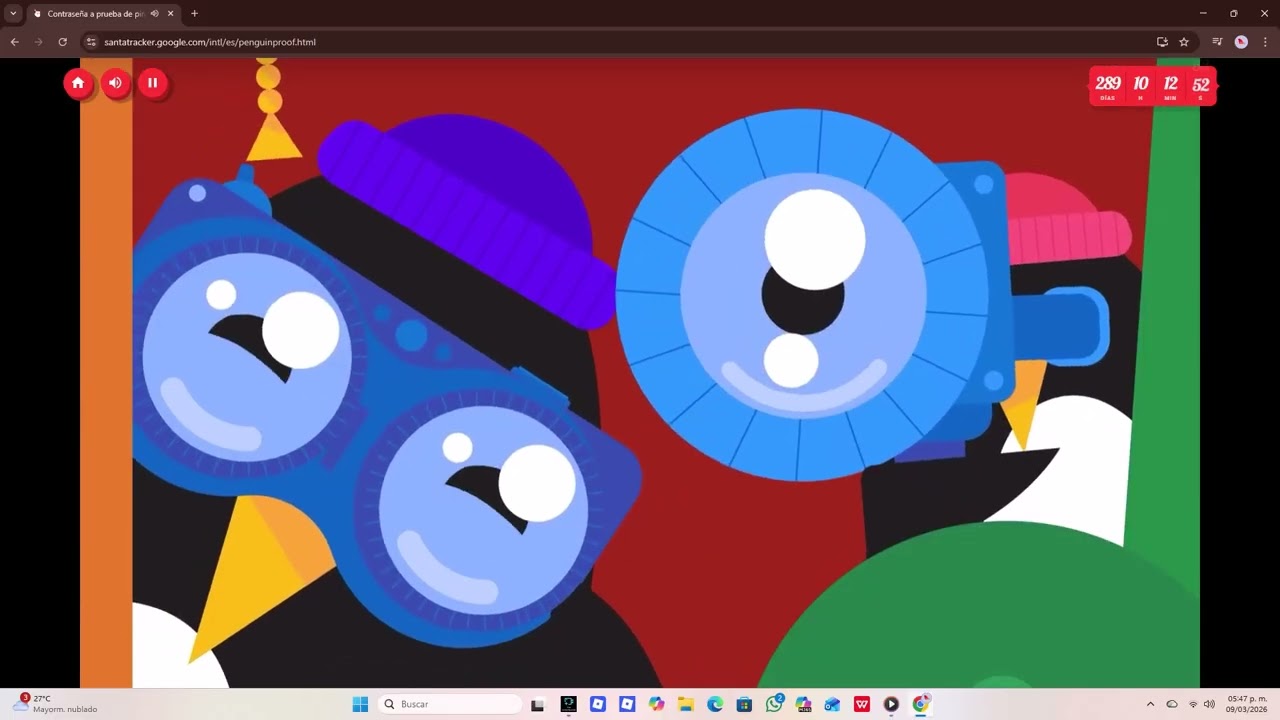Open the media player in taskbar
The image size is (1280, 720).
(x=891, y=704)
